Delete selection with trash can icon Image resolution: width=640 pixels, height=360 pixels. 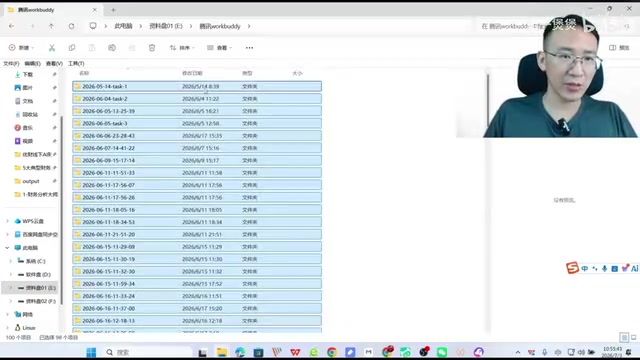[152, 48]
